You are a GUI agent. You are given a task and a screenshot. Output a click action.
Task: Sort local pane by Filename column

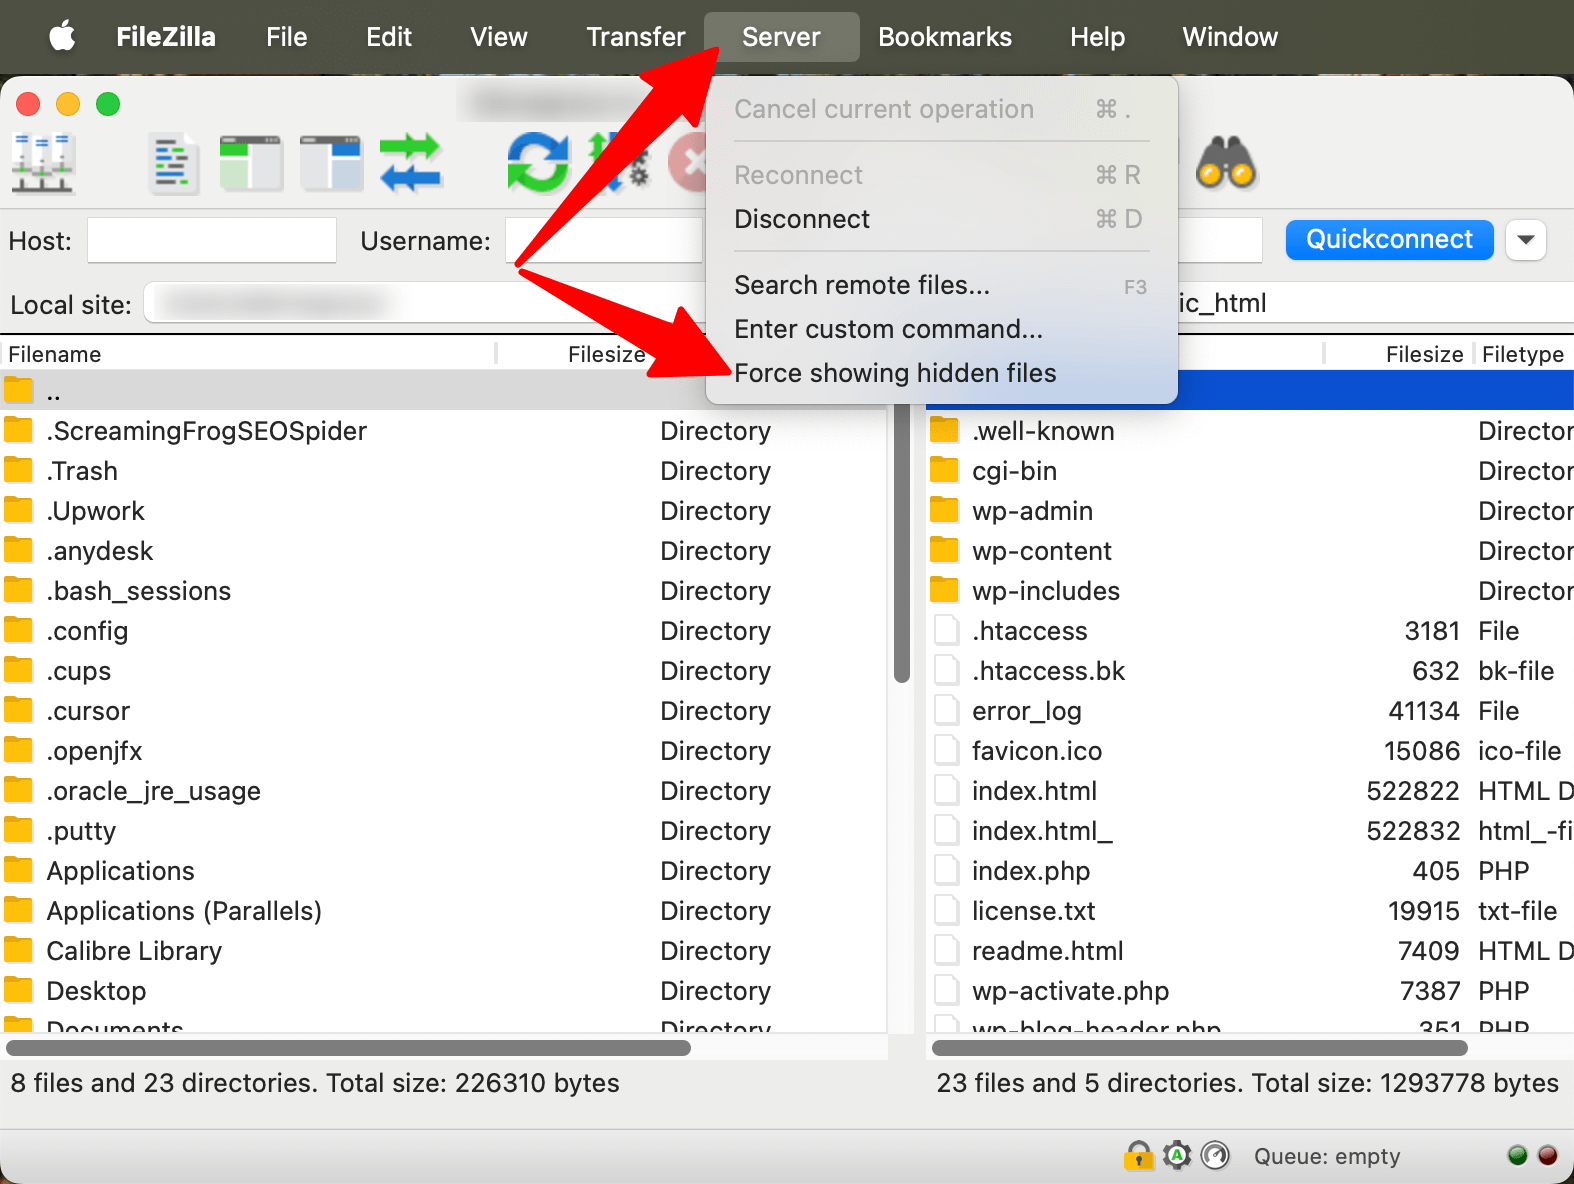pyautogui.click(x=248, y=354)
